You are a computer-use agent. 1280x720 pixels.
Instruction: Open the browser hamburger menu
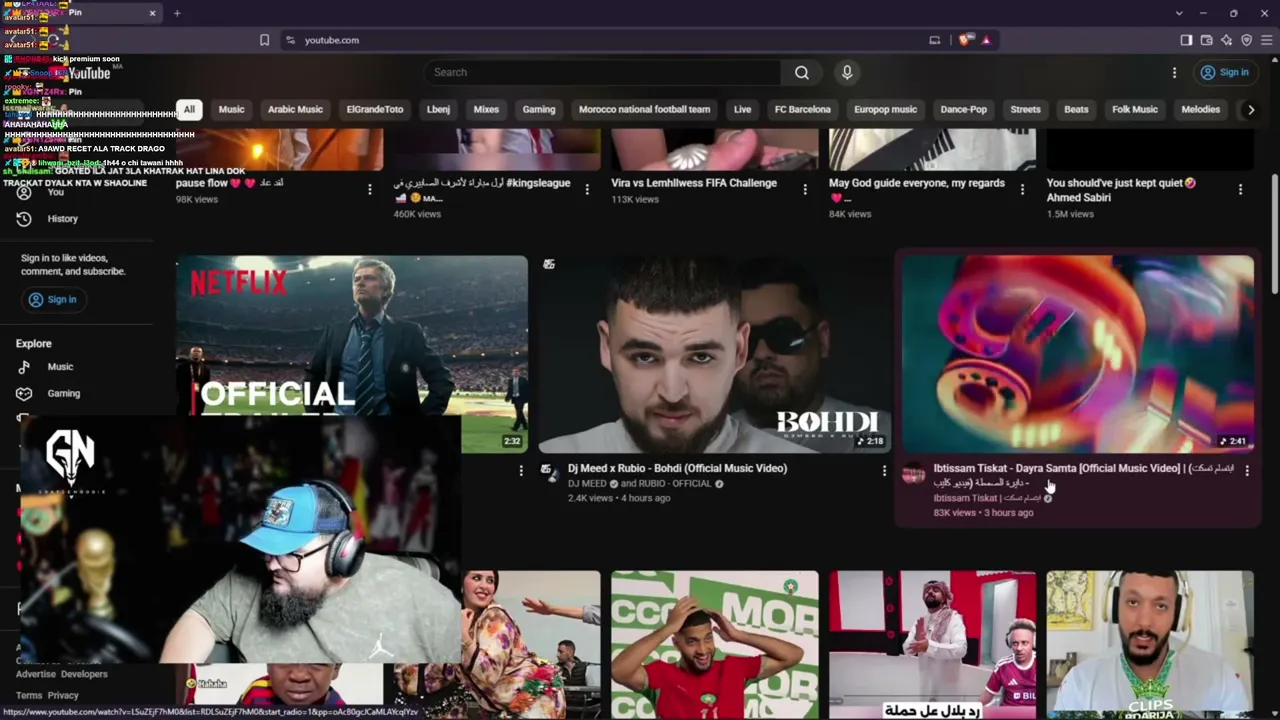[1266, 40]
